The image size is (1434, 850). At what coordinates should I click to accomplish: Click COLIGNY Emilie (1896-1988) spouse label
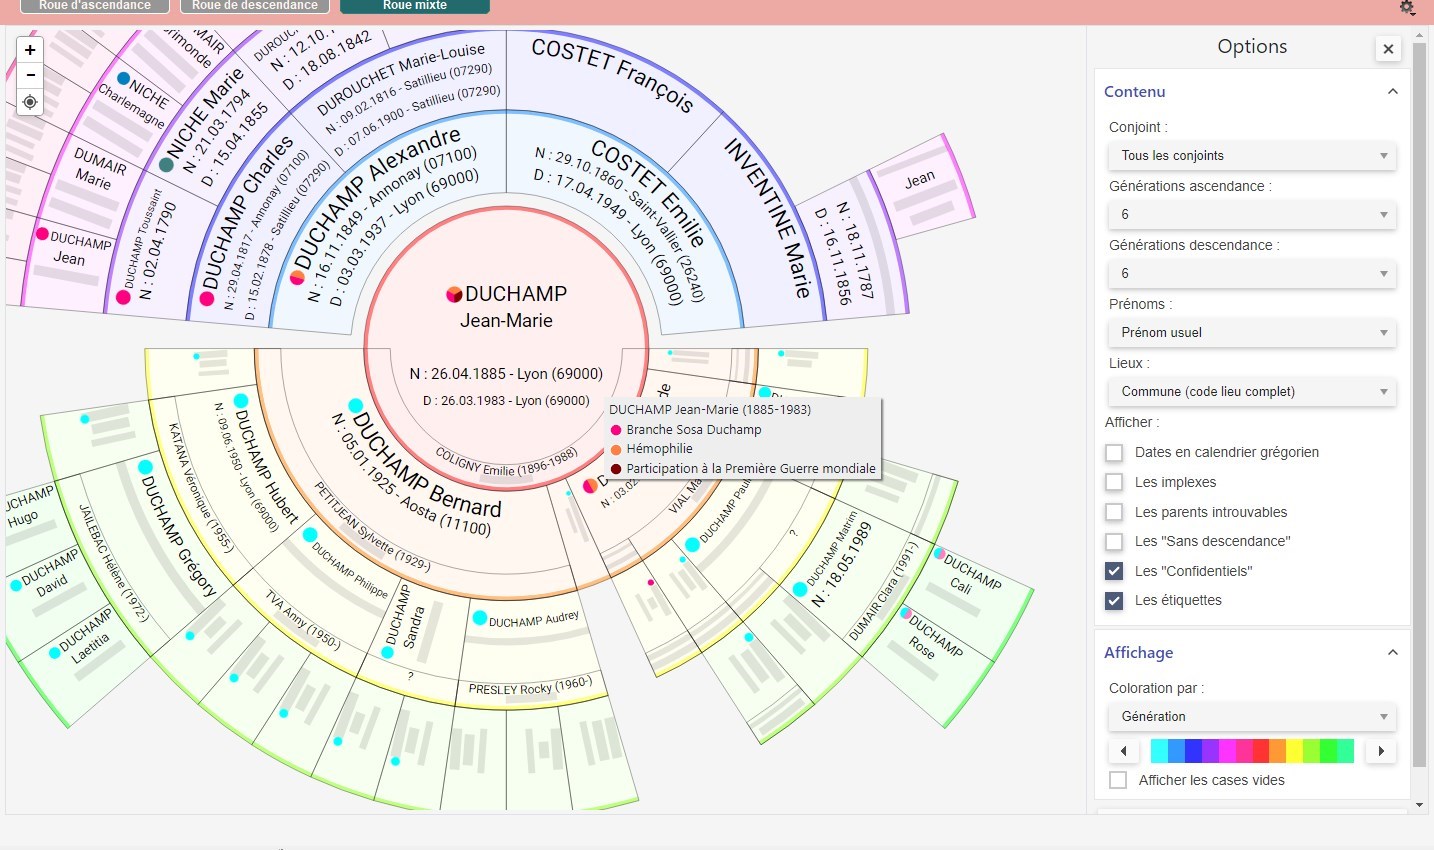pos(507,462)
